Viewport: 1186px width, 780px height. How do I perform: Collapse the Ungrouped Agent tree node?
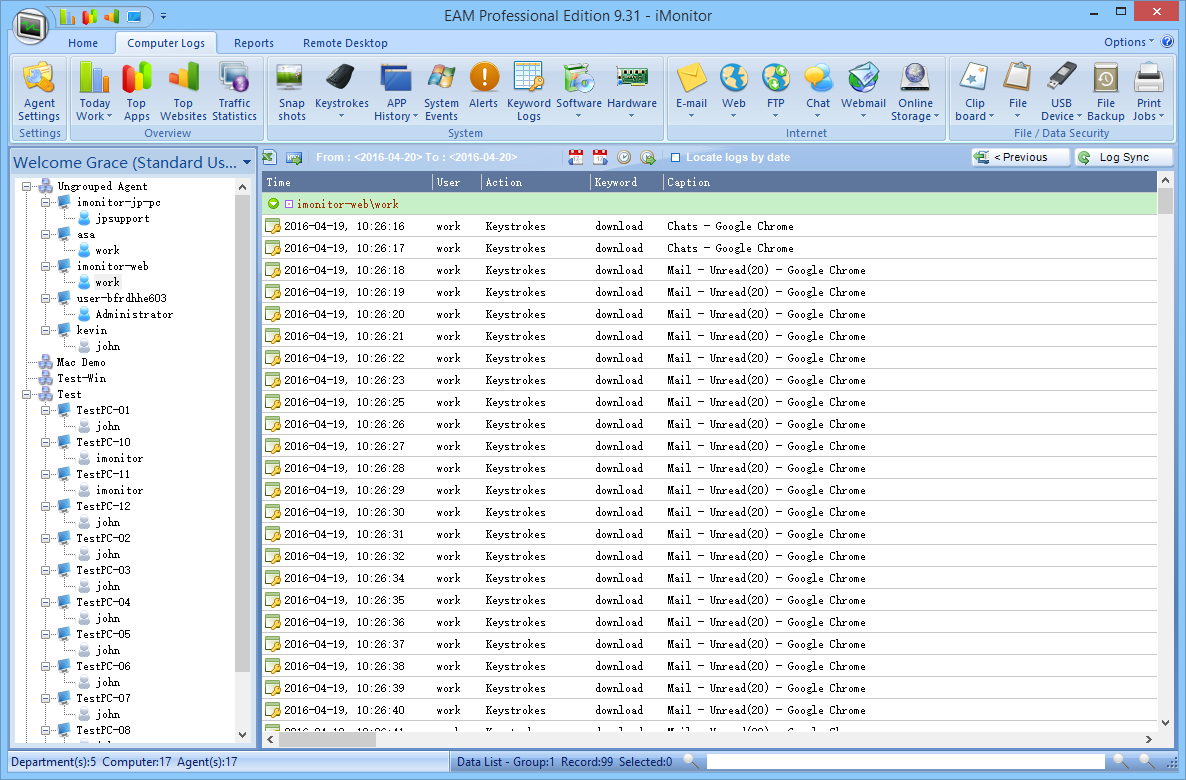pyautogui.click(x=27, y=187)
